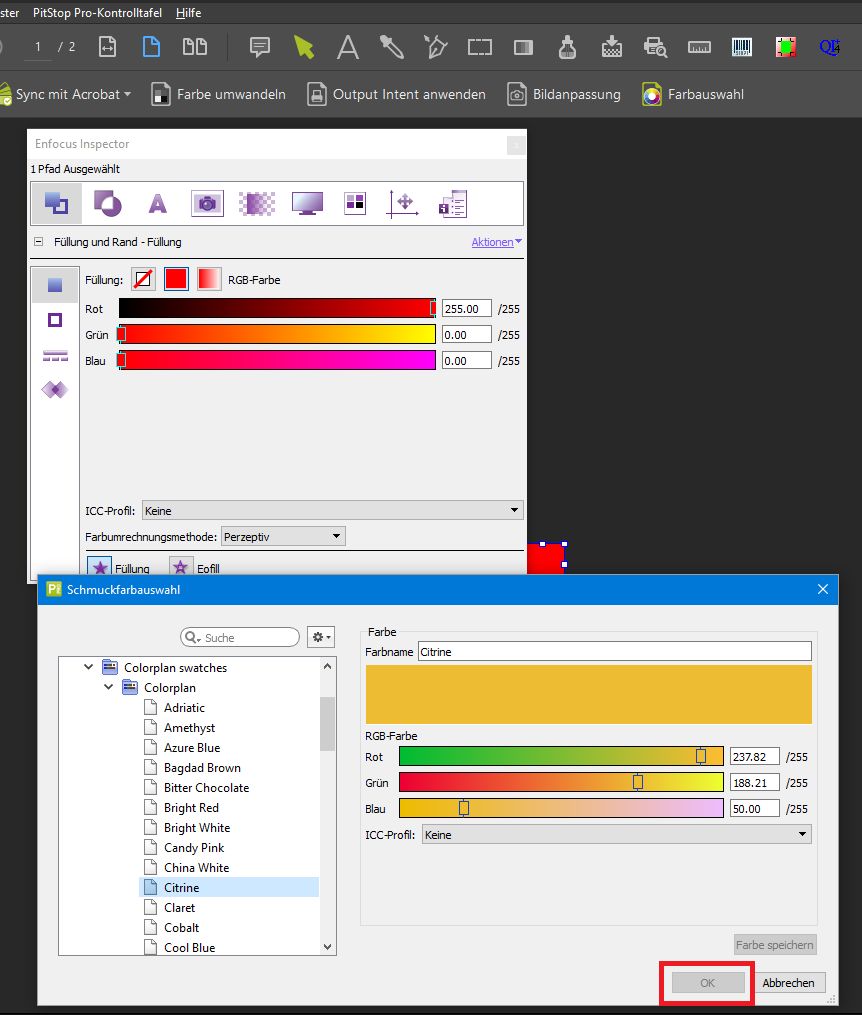Click the OK button
The image size is (862, 1015).
[707, 983]
